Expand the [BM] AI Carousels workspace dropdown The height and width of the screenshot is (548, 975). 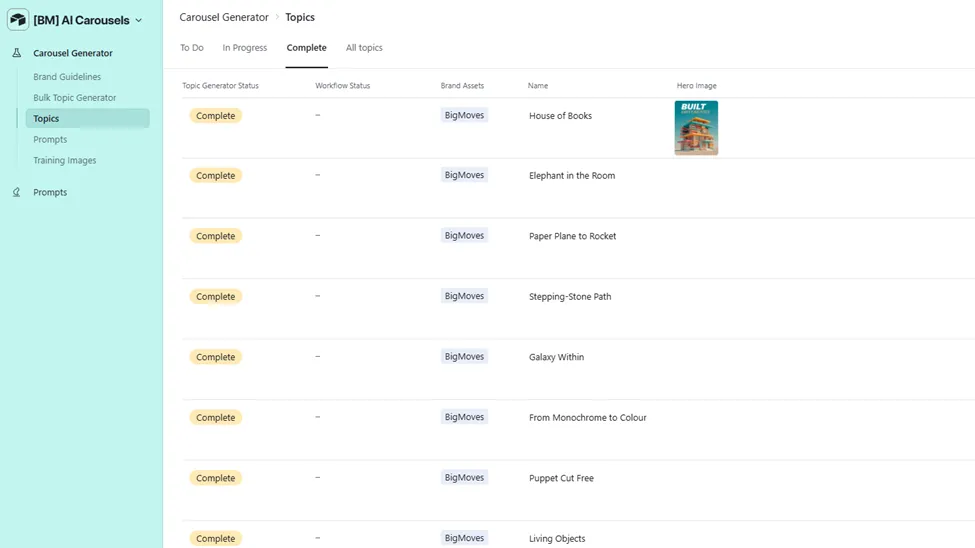coord(139,21)
